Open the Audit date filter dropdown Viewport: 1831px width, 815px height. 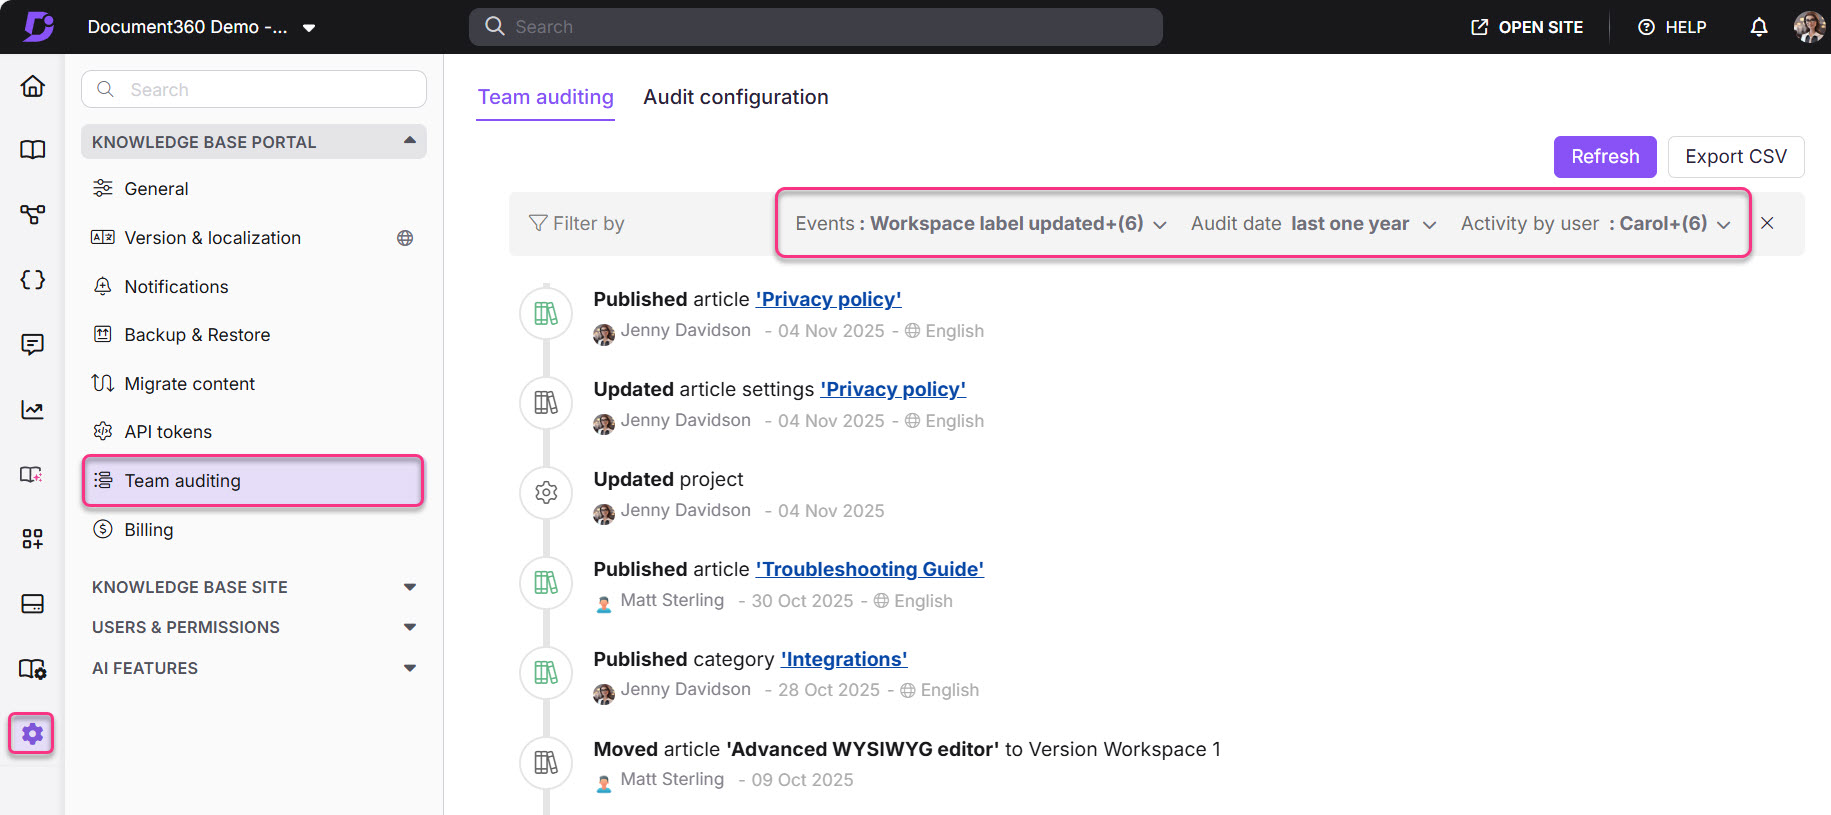point(1314,223)
